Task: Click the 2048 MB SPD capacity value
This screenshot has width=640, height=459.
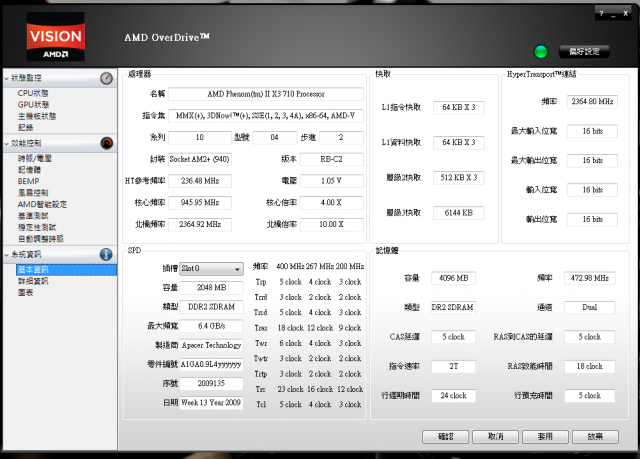Action: pyautogui.click(x=211, y=288)
